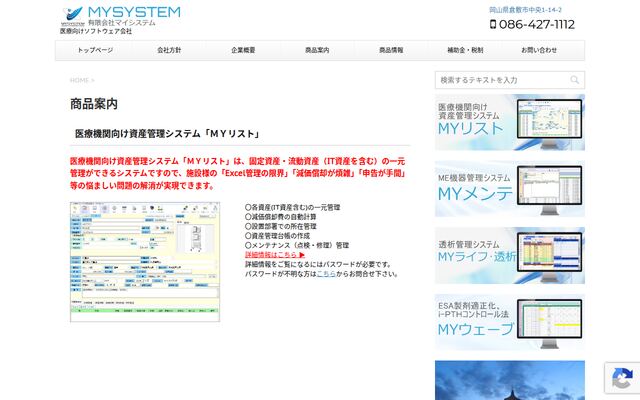Click the MYリスト application screenshot image
The image size is (640, 400).
click(x=145, y=262)
